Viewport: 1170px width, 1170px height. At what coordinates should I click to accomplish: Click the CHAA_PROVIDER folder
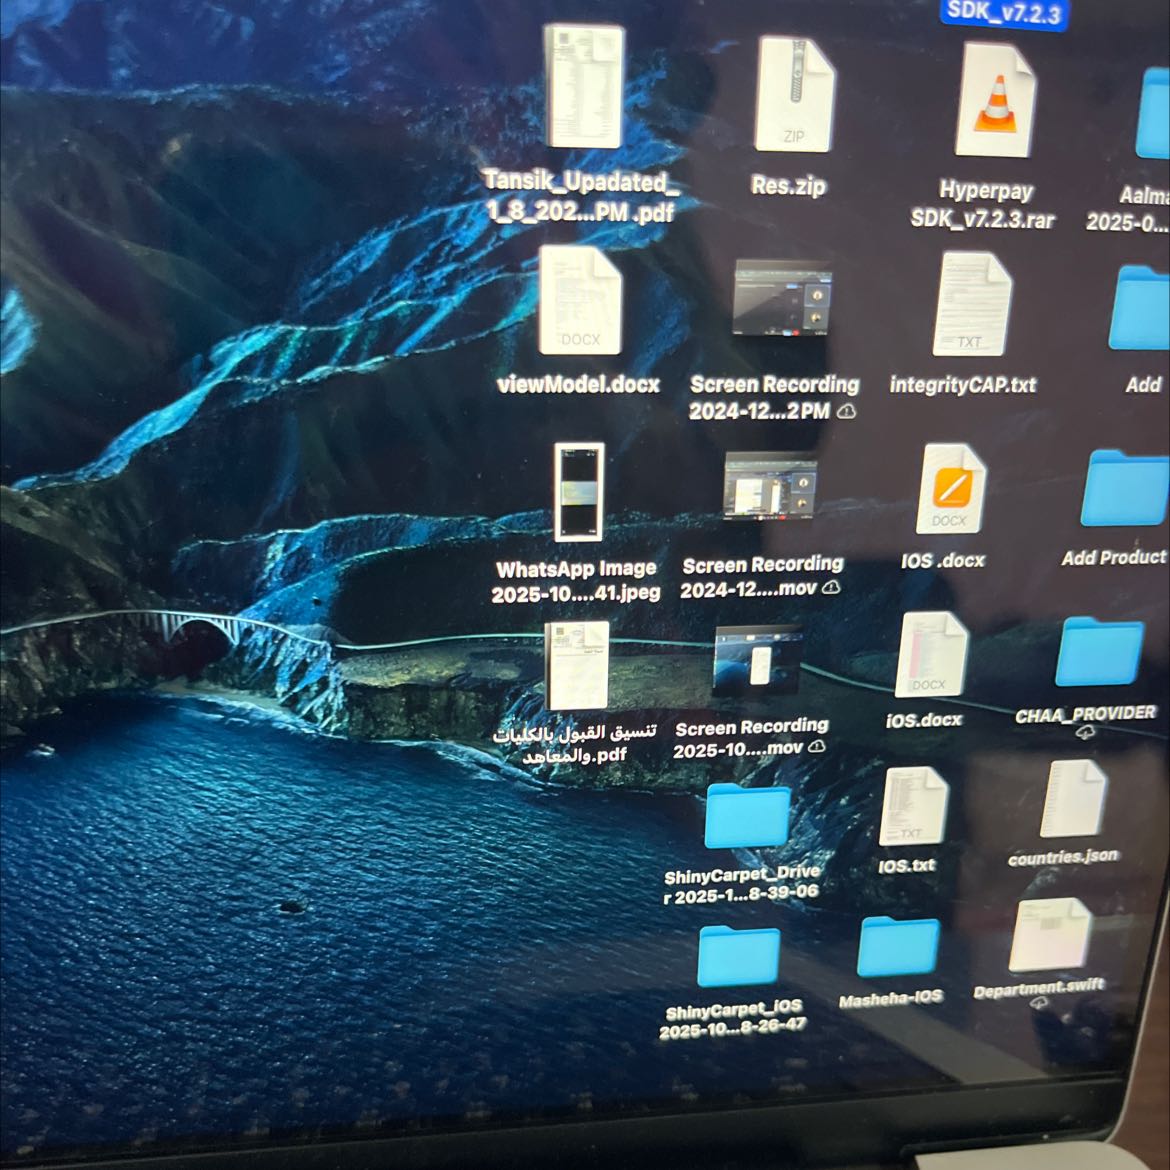pos(1099,653)
